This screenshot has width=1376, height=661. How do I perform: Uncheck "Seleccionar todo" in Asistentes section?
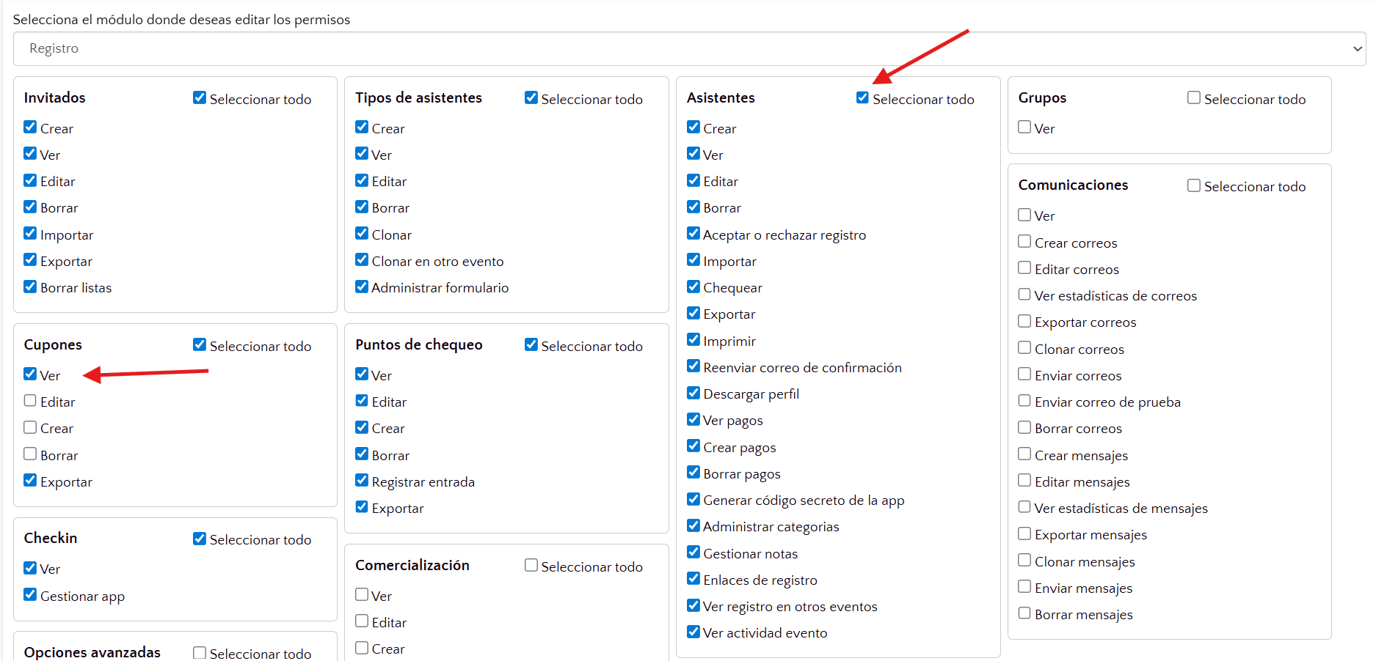(862, 98)
